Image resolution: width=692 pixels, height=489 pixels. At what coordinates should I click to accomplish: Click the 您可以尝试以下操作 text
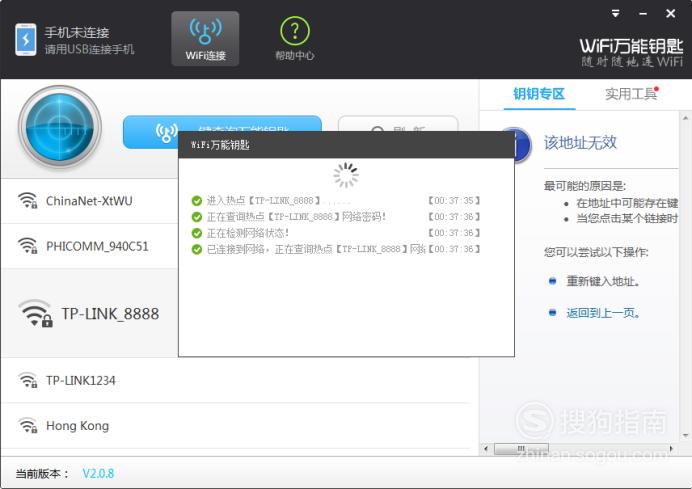(596, 252)
